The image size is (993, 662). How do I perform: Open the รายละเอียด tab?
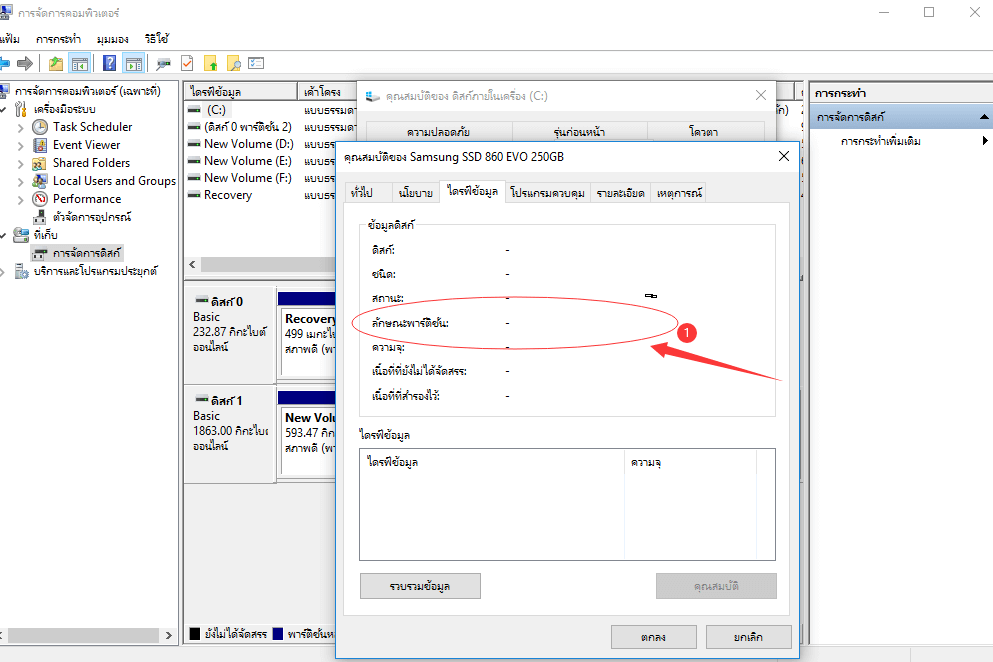(621, 193)
